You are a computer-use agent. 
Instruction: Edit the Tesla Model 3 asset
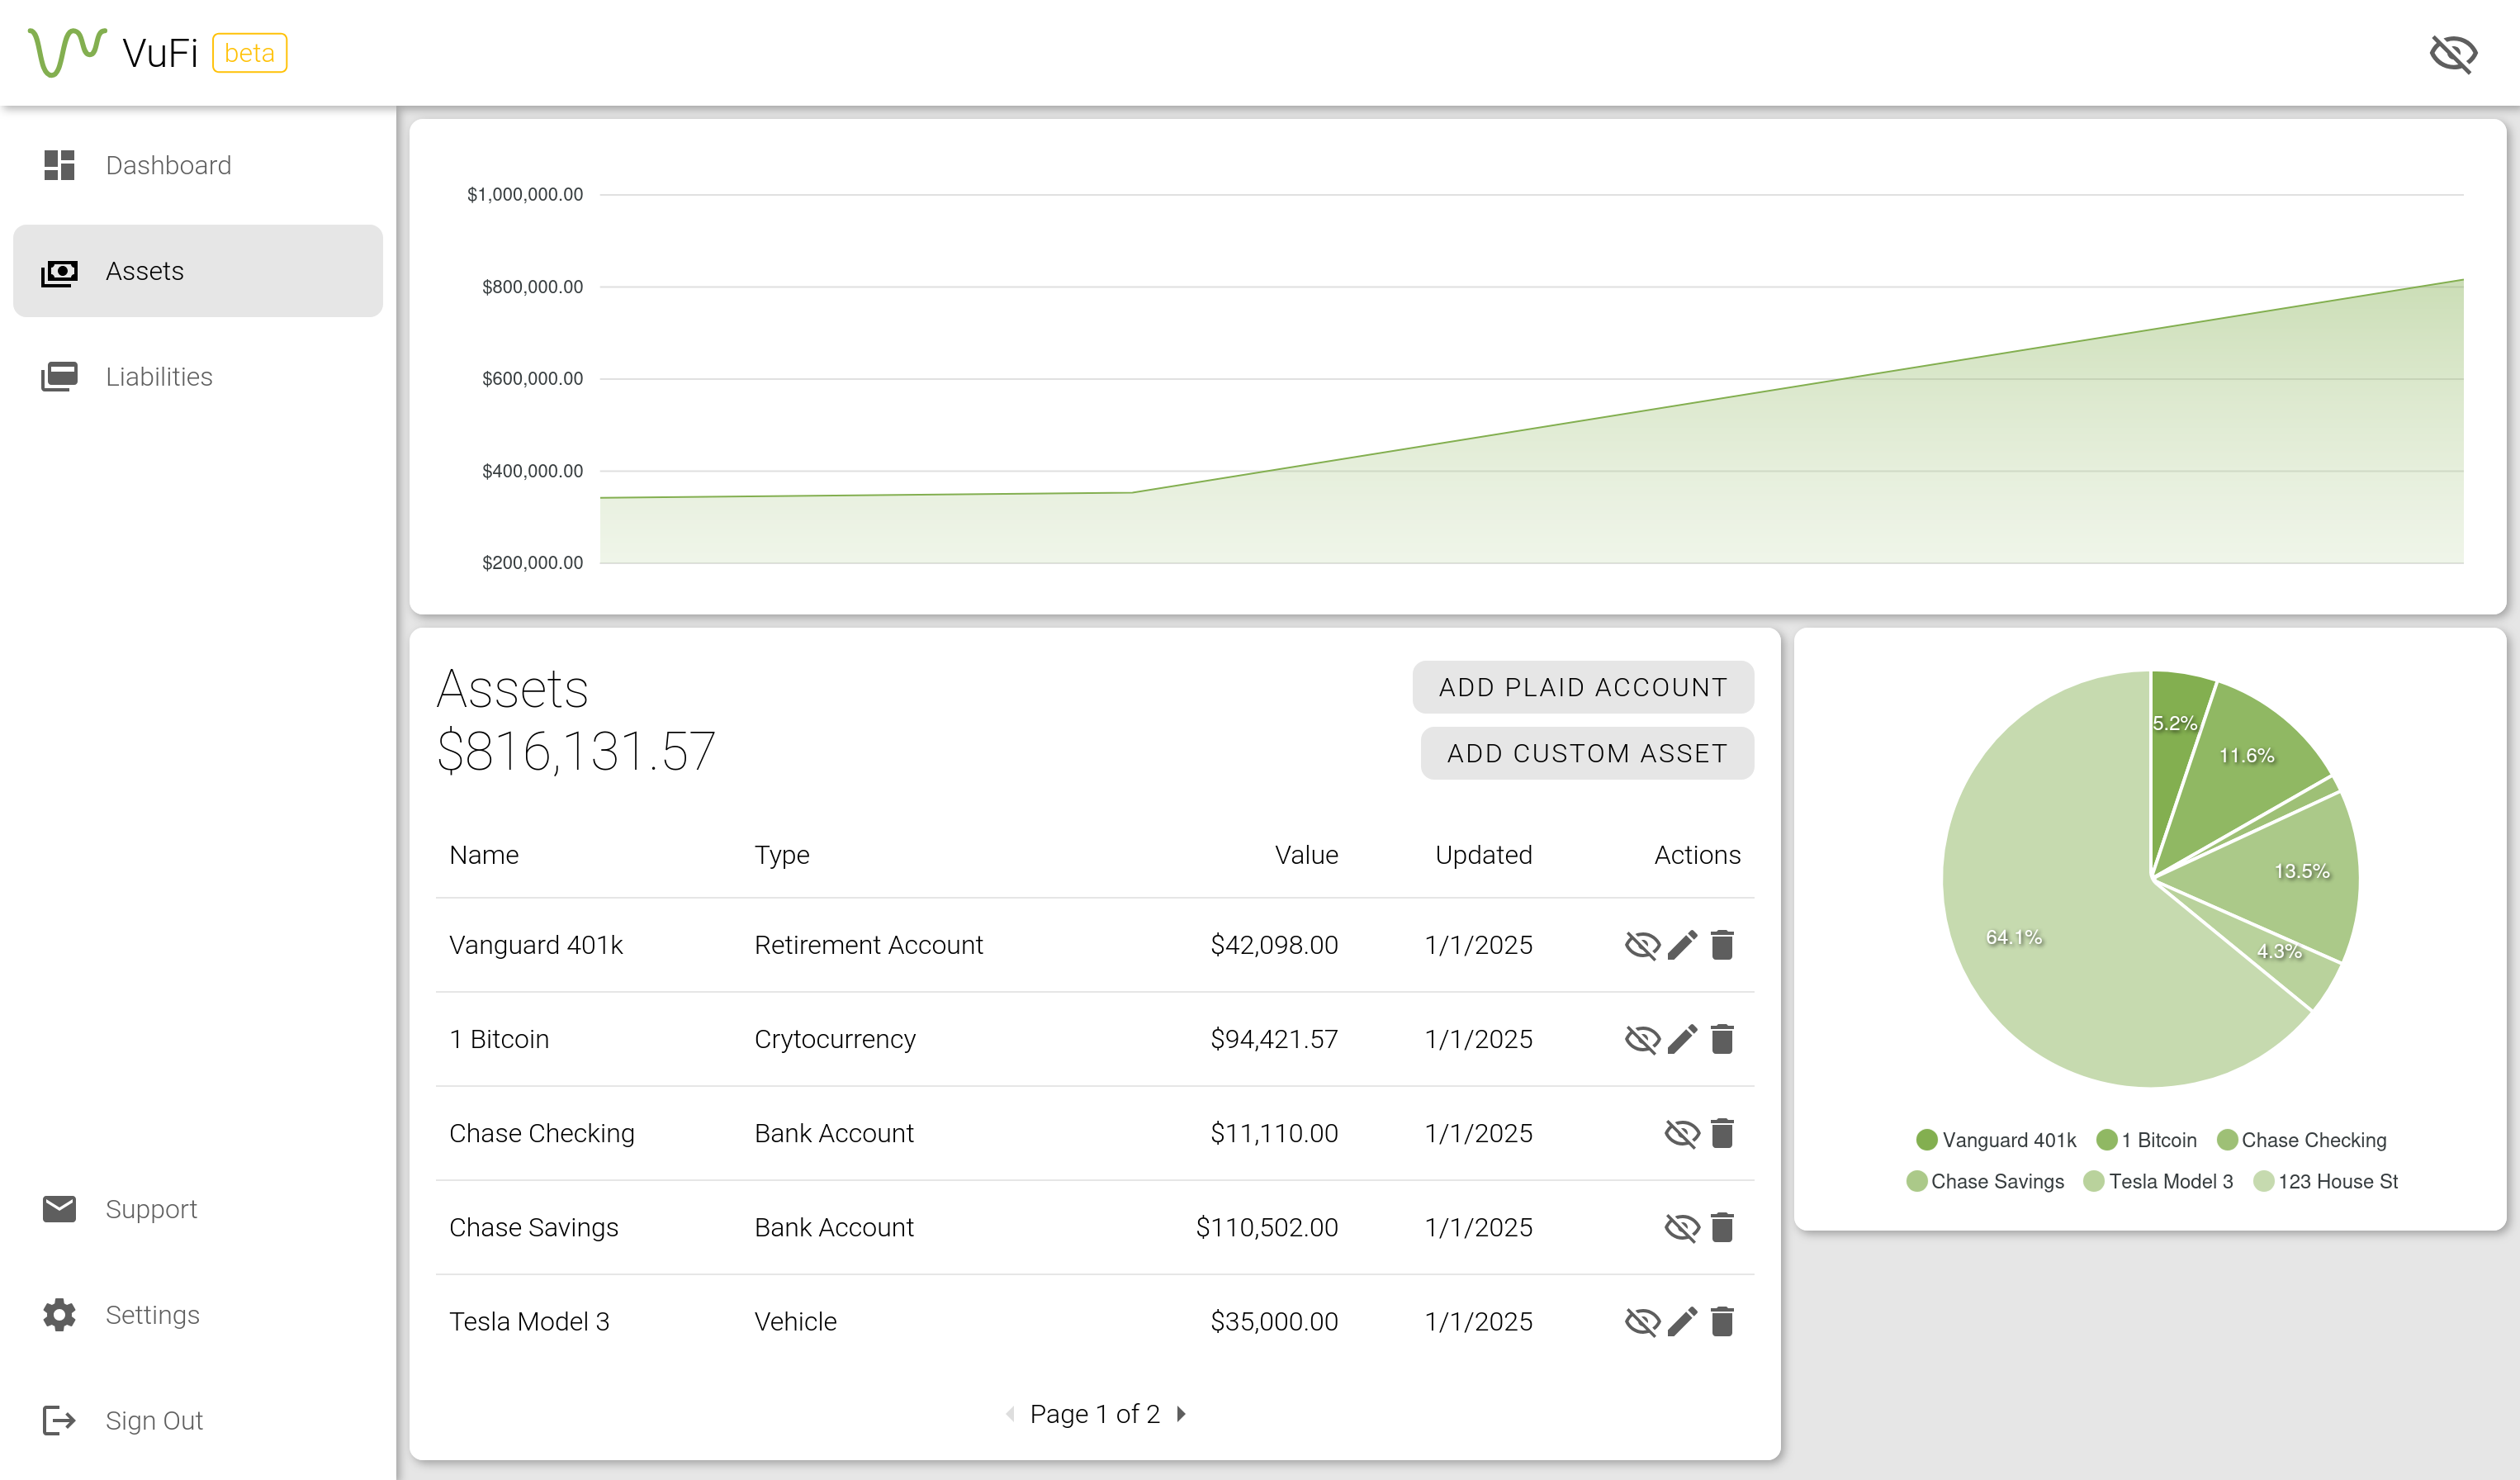[x=1682, y=1321]
